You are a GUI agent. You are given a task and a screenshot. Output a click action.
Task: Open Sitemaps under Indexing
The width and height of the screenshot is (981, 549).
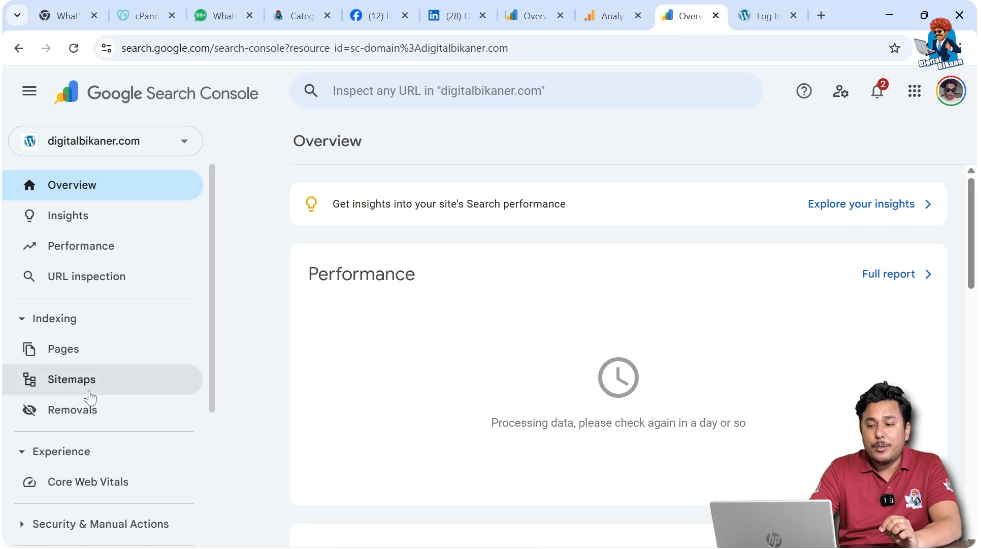click(102, 380)
